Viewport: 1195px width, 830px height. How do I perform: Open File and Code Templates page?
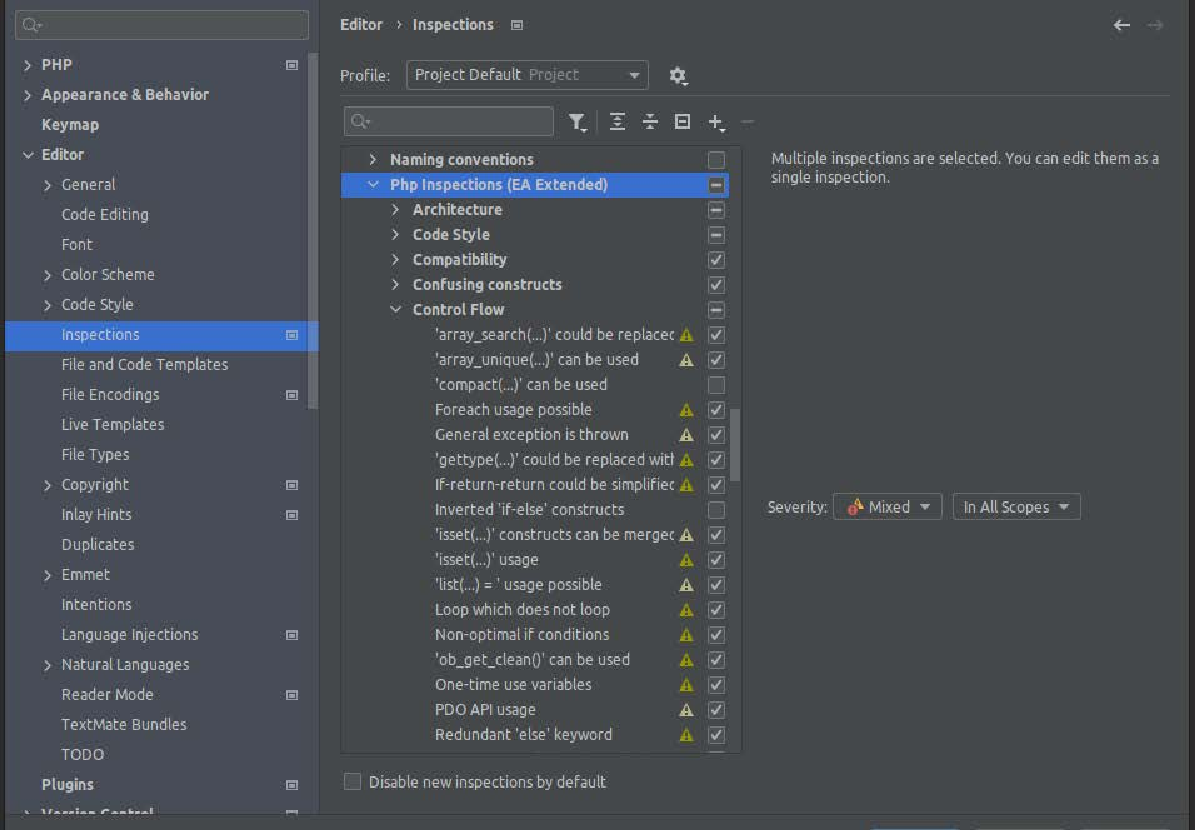pyautogui.click(x=145, y=364)
